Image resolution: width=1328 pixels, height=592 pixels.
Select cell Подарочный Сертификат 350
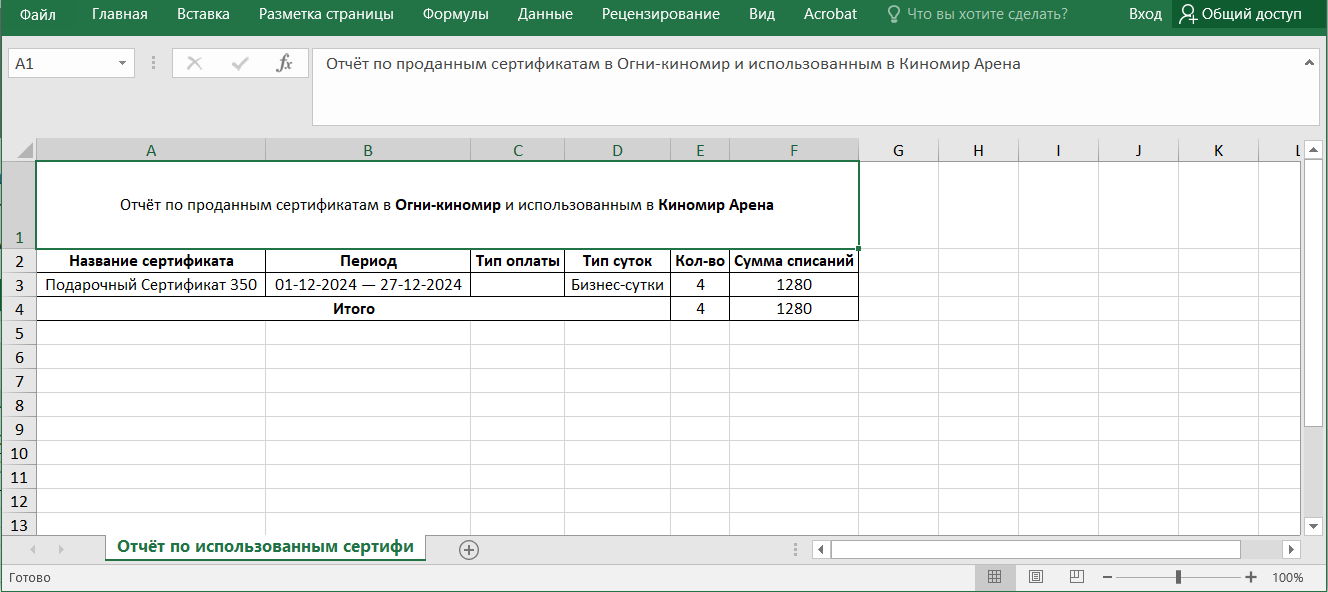pos(151,285)
